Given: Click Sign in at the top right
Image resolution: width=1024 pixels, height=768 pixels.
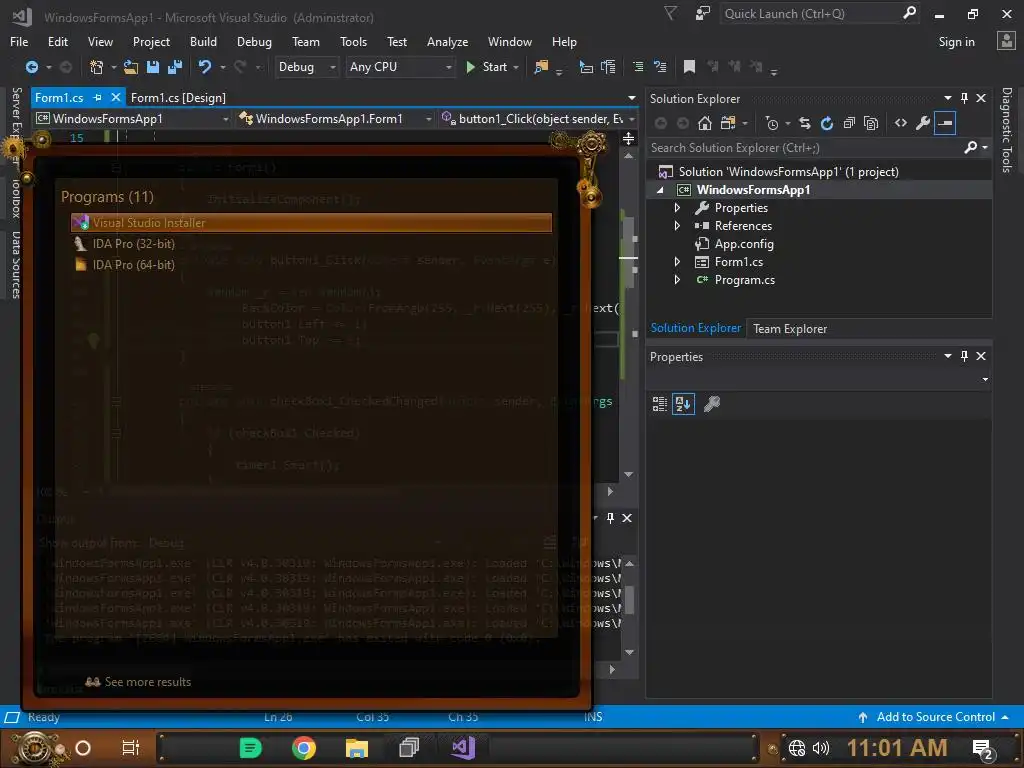Looking at the screenshot, I should 956,42.
